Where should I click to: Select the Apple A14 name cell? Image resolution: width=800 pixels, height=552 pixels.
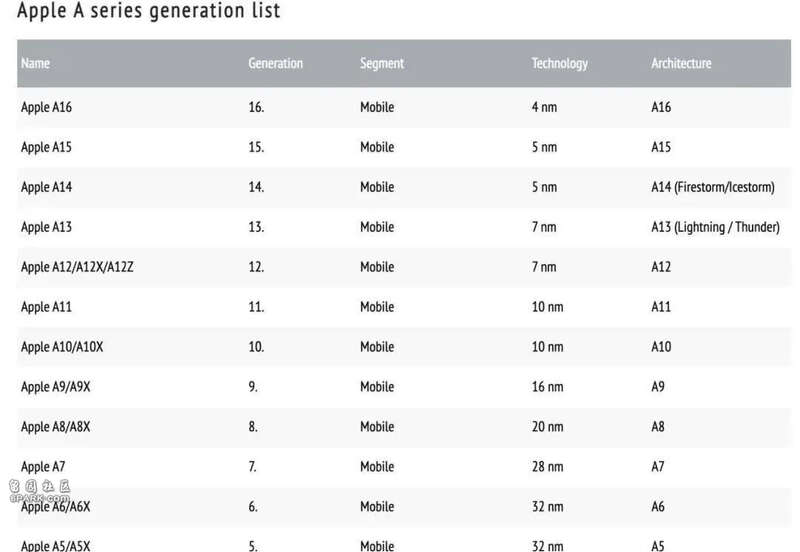(46, 187)
